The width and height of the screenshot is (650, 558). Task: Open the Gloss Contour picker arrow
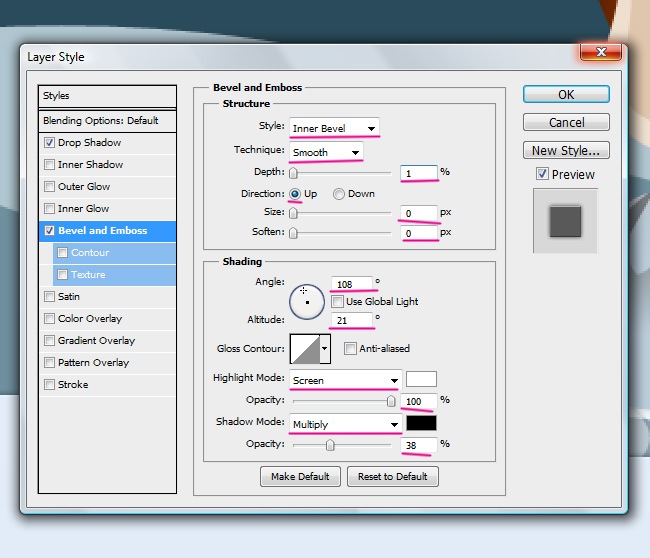point(324,348)
